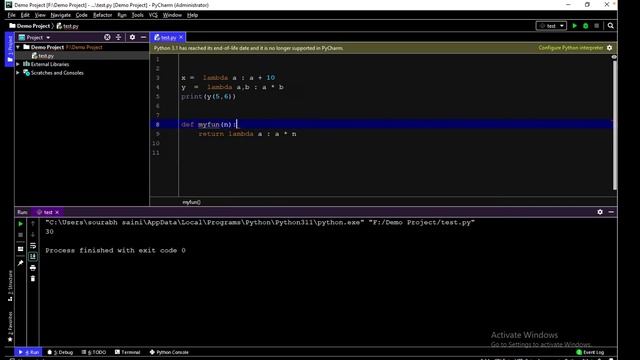Click restore layout icon in Run panel
The width and height of the screenshot is (640, 360).
point(20,249)
